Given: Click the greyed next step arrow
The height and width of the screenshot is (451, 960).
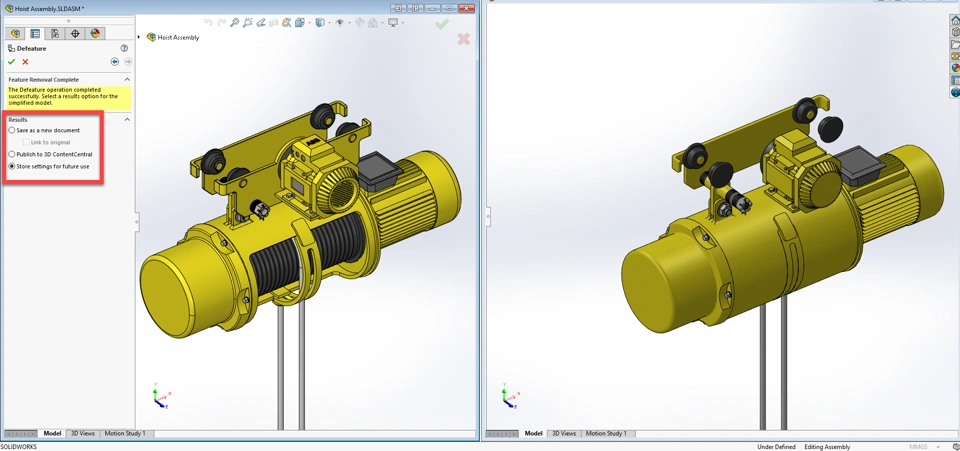Looking at the screenshot, I should coord(128,62).
